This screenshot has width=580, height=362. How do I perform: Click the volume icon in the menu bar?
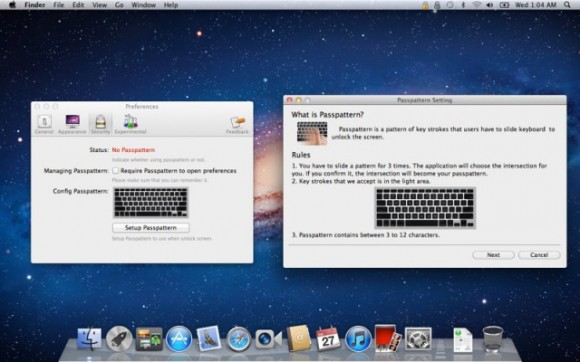pyautogui.click(x=489, y=5)
